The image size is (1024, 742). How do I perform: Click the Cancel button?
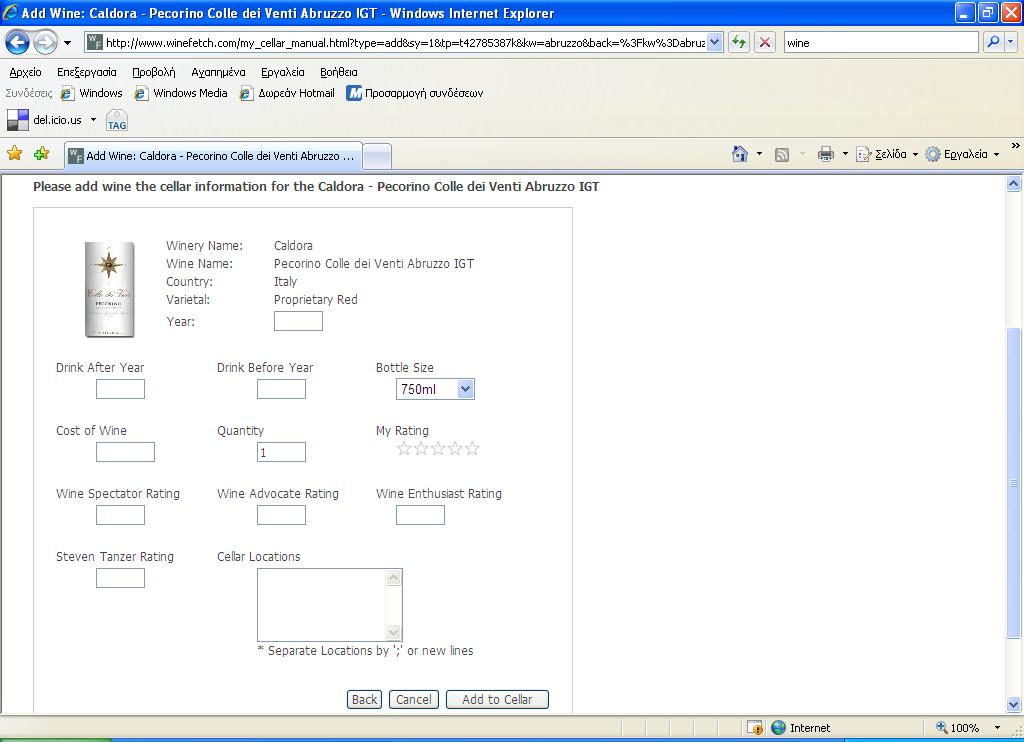[413, 700]
